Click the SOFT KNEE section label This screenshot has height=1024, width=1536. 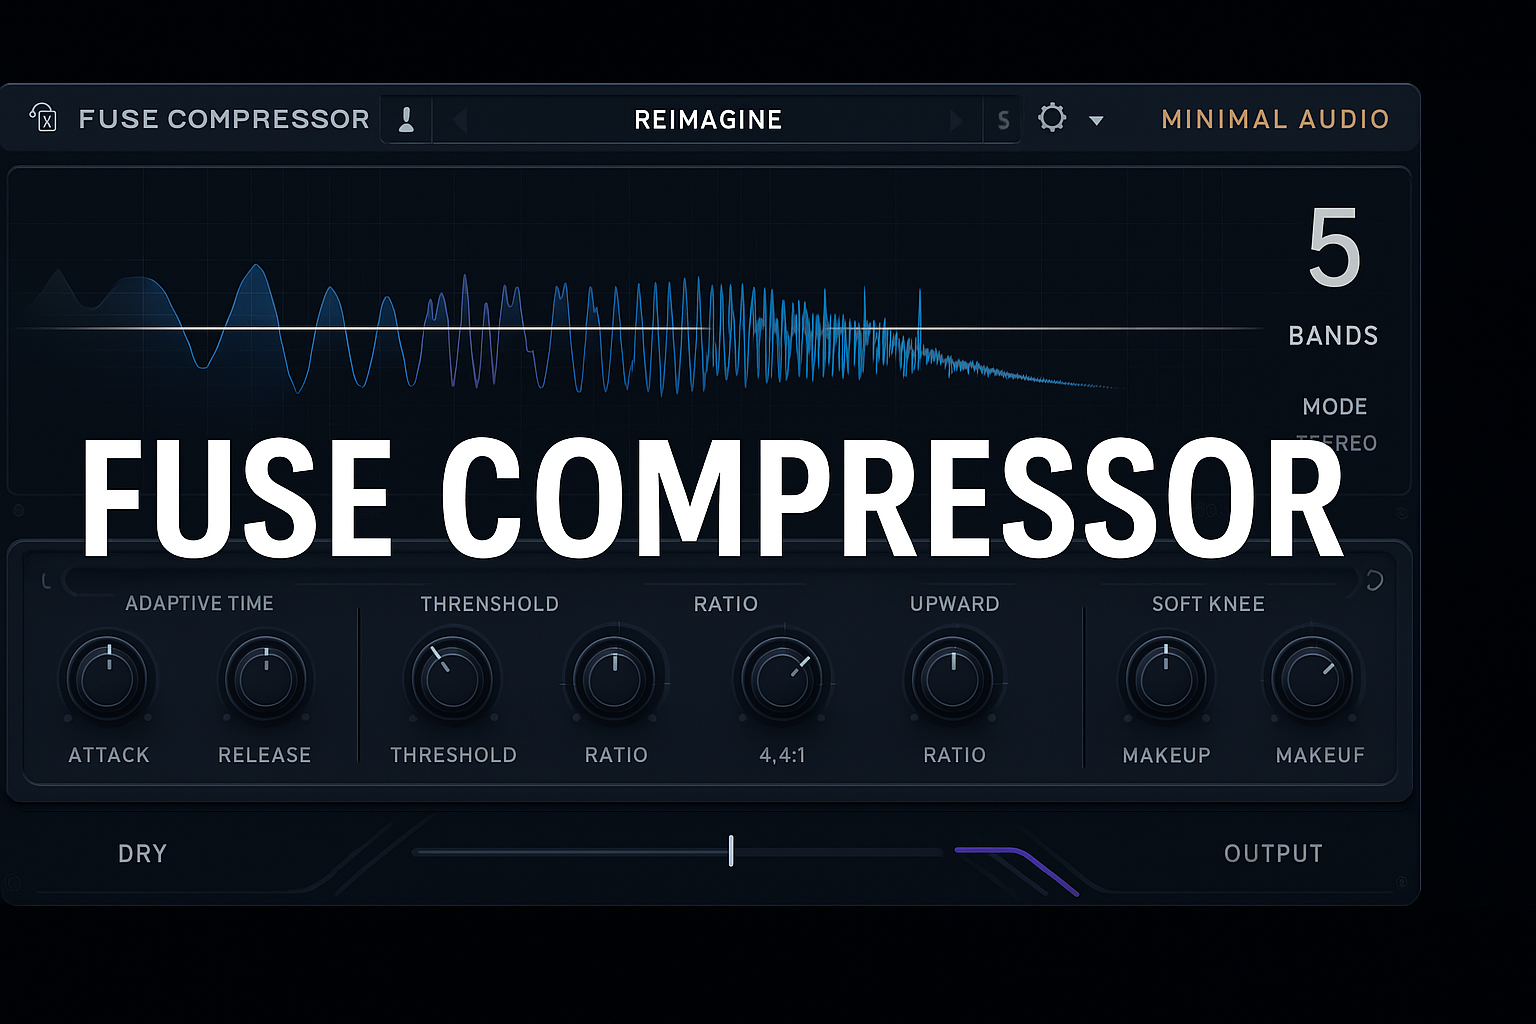[x=1208, y=604]
